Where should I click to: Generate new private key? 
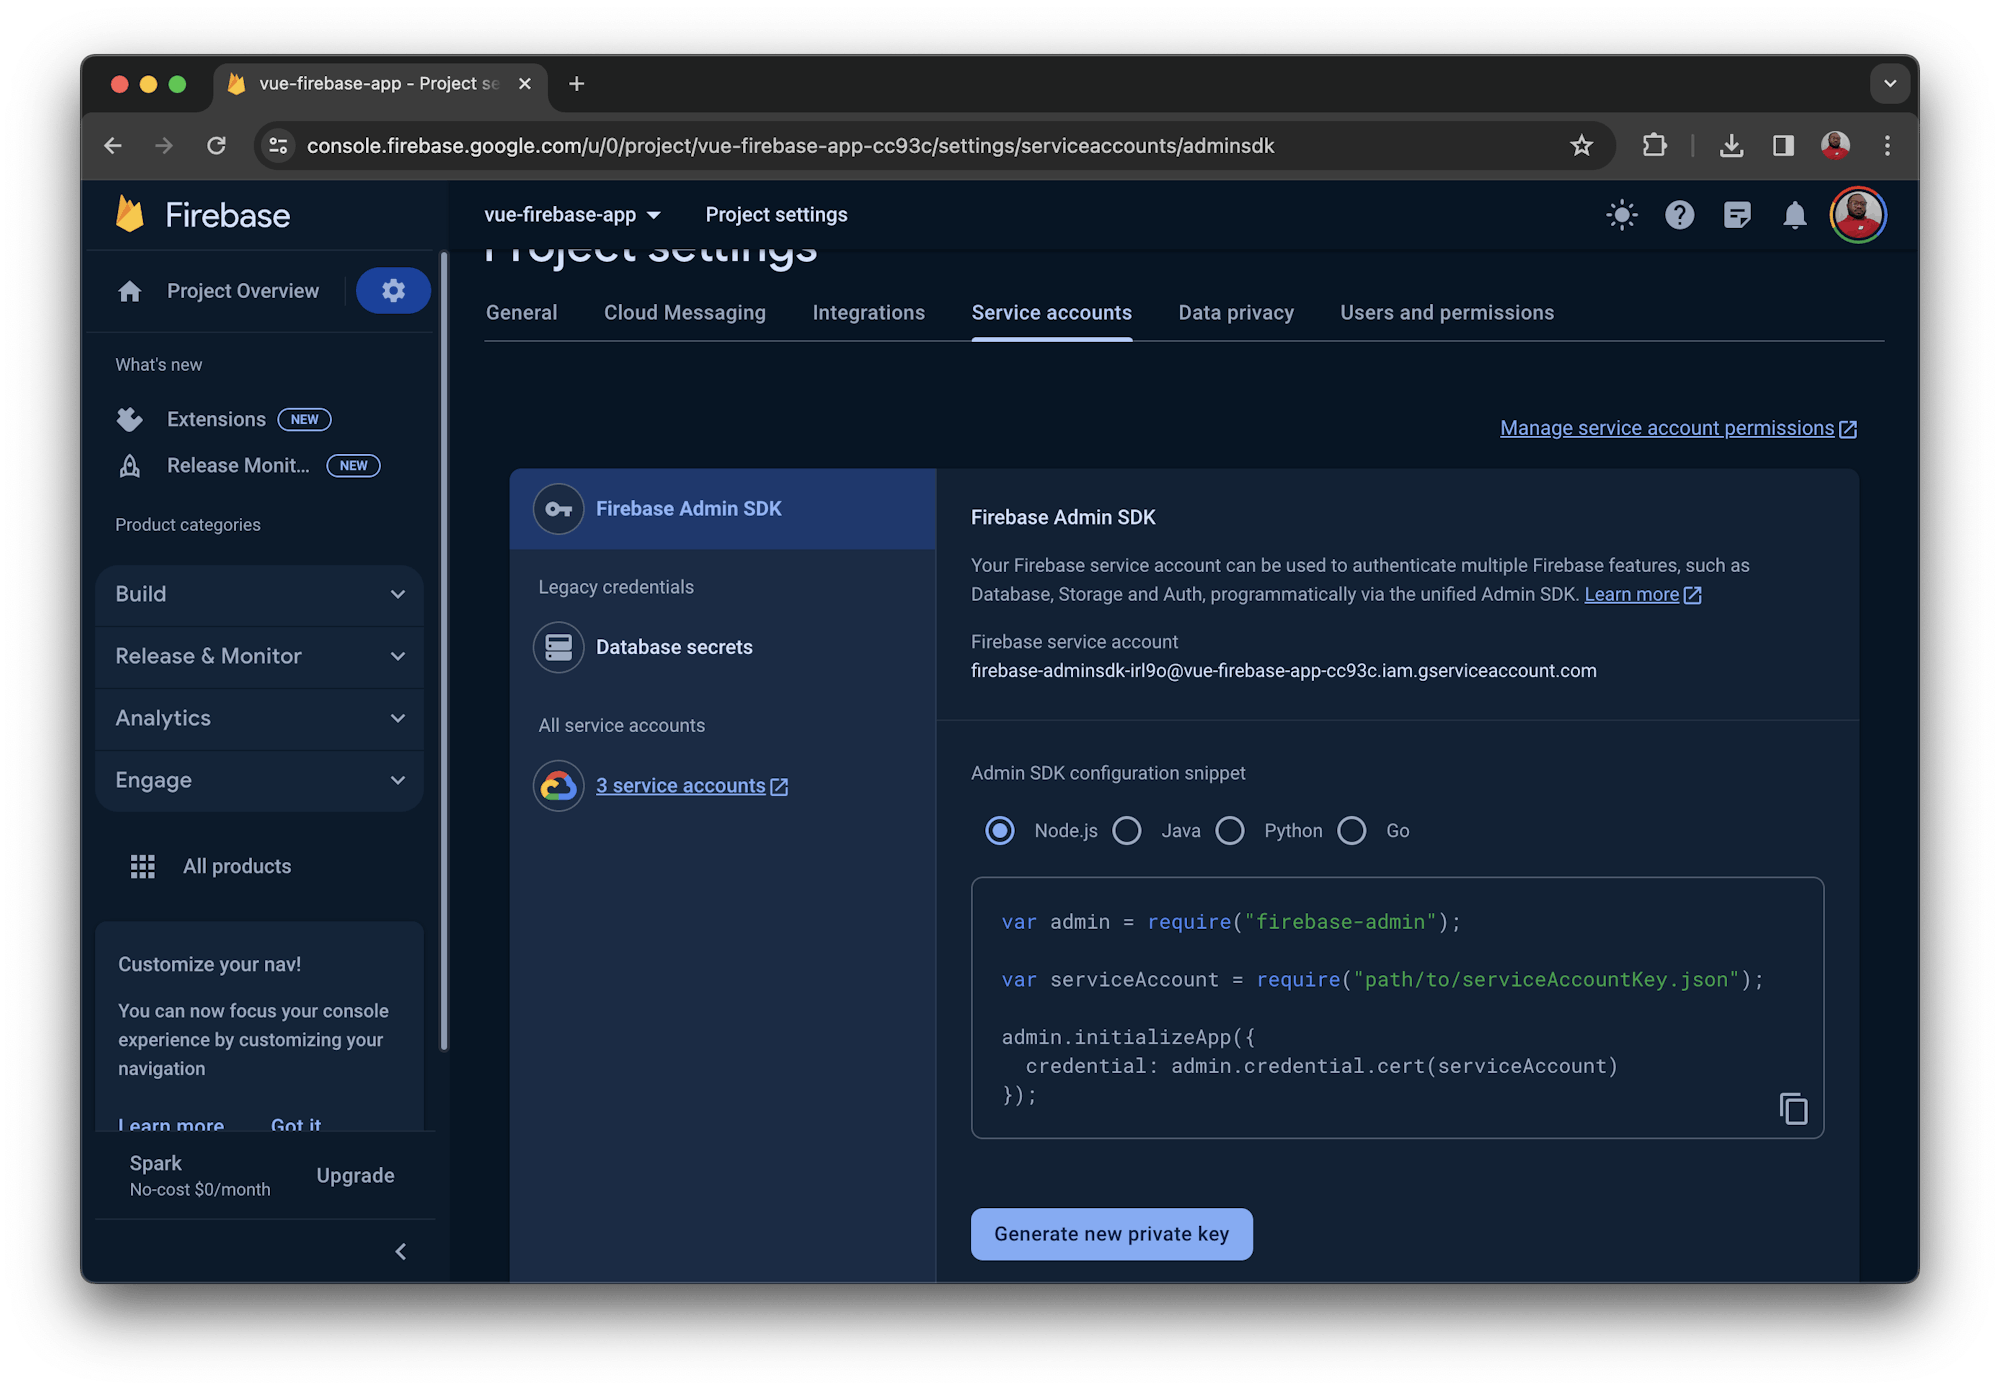click(x=1111, y=1234)
